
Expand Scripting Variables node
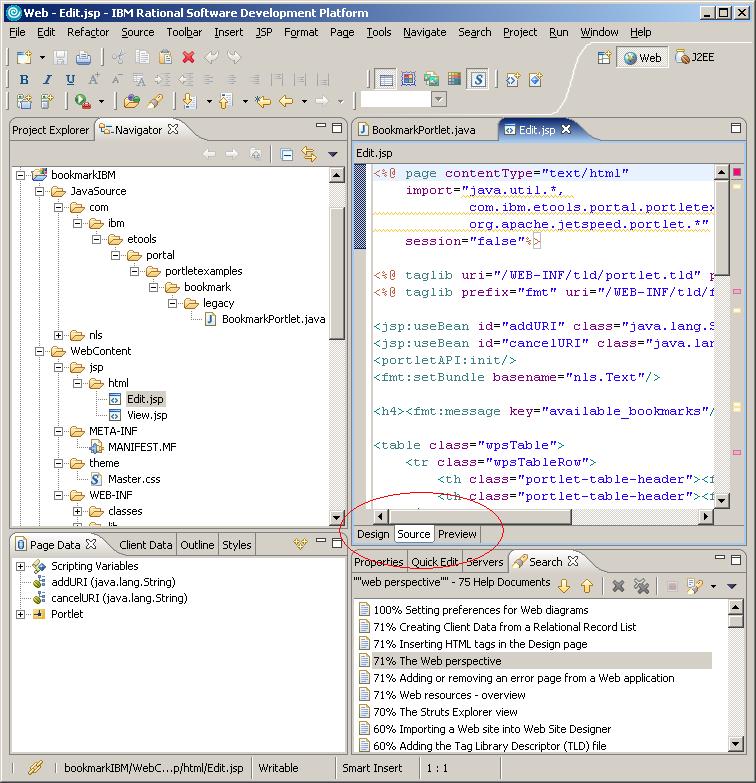[21, 566]
